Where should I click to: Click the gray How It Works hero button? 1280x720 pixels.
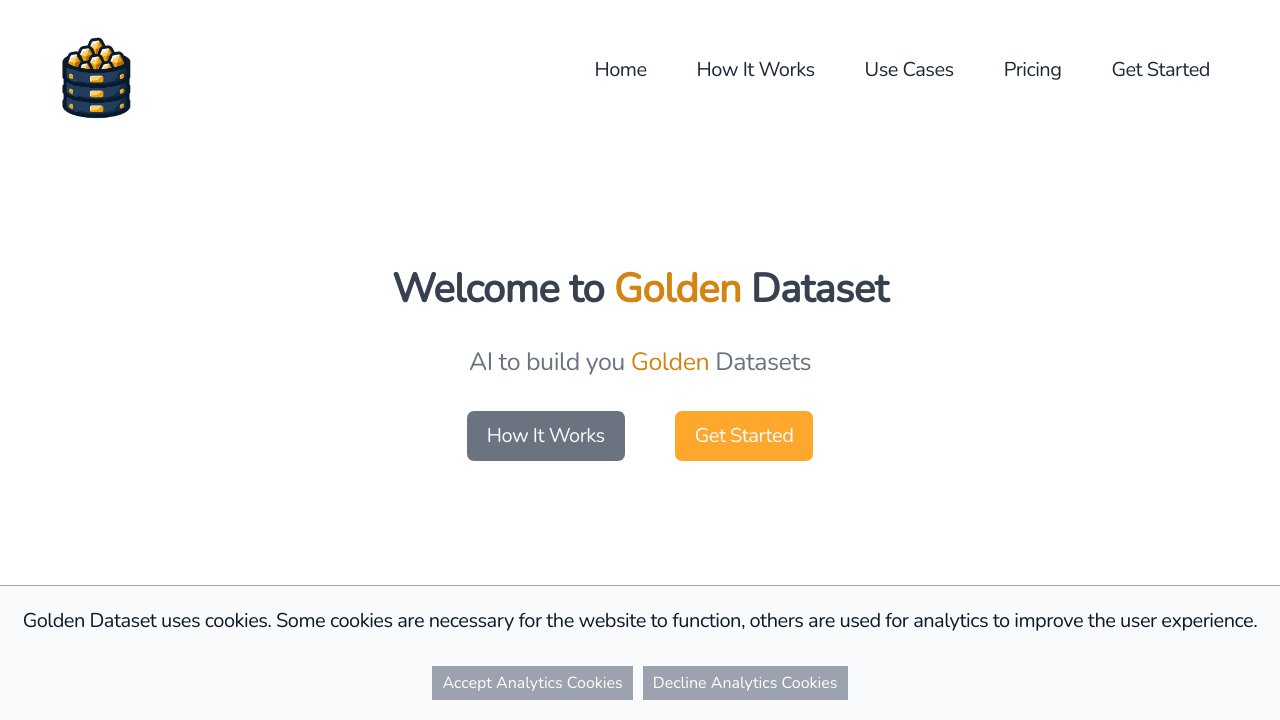(x=546, y=435)
